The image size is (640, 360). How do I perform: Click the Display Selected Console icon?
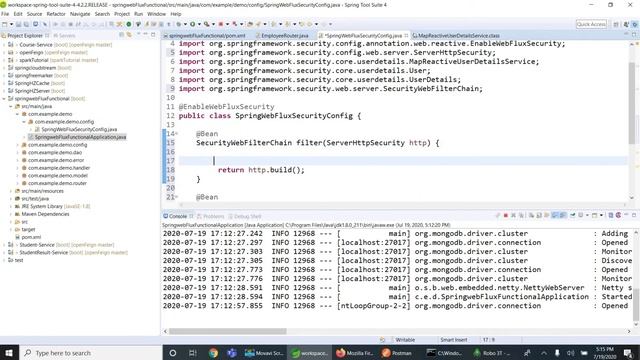(580, 216)
